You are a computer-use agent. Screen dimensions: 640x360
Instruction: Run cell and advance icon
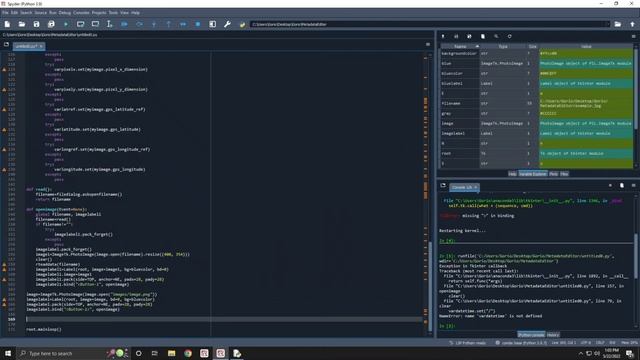click(95, 24)
